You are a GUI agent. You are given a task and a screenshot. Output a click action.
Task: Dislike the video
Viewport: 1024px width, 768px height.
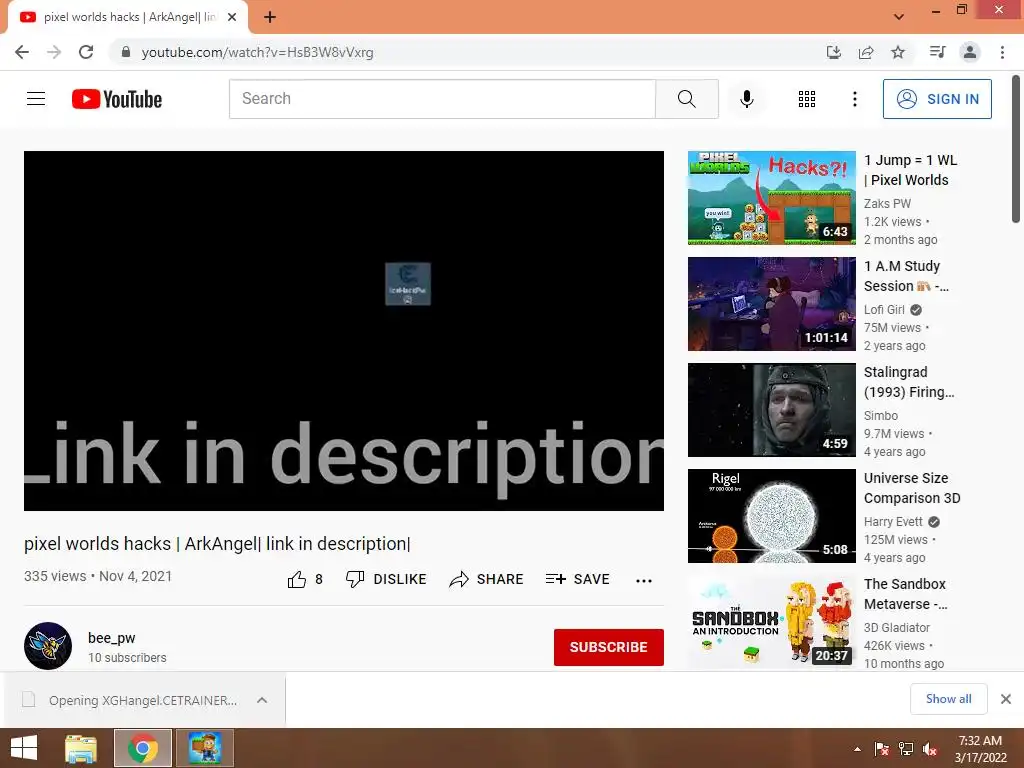coord(386,579)
